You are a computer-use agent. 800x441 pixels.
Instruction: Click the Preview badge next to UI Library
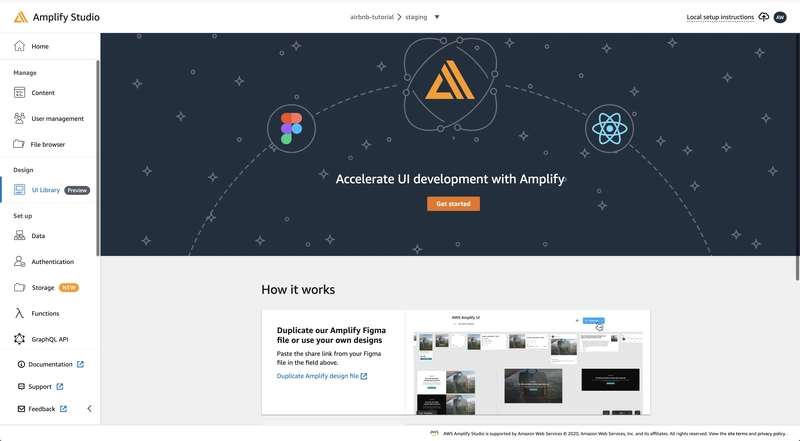(77, 190)
